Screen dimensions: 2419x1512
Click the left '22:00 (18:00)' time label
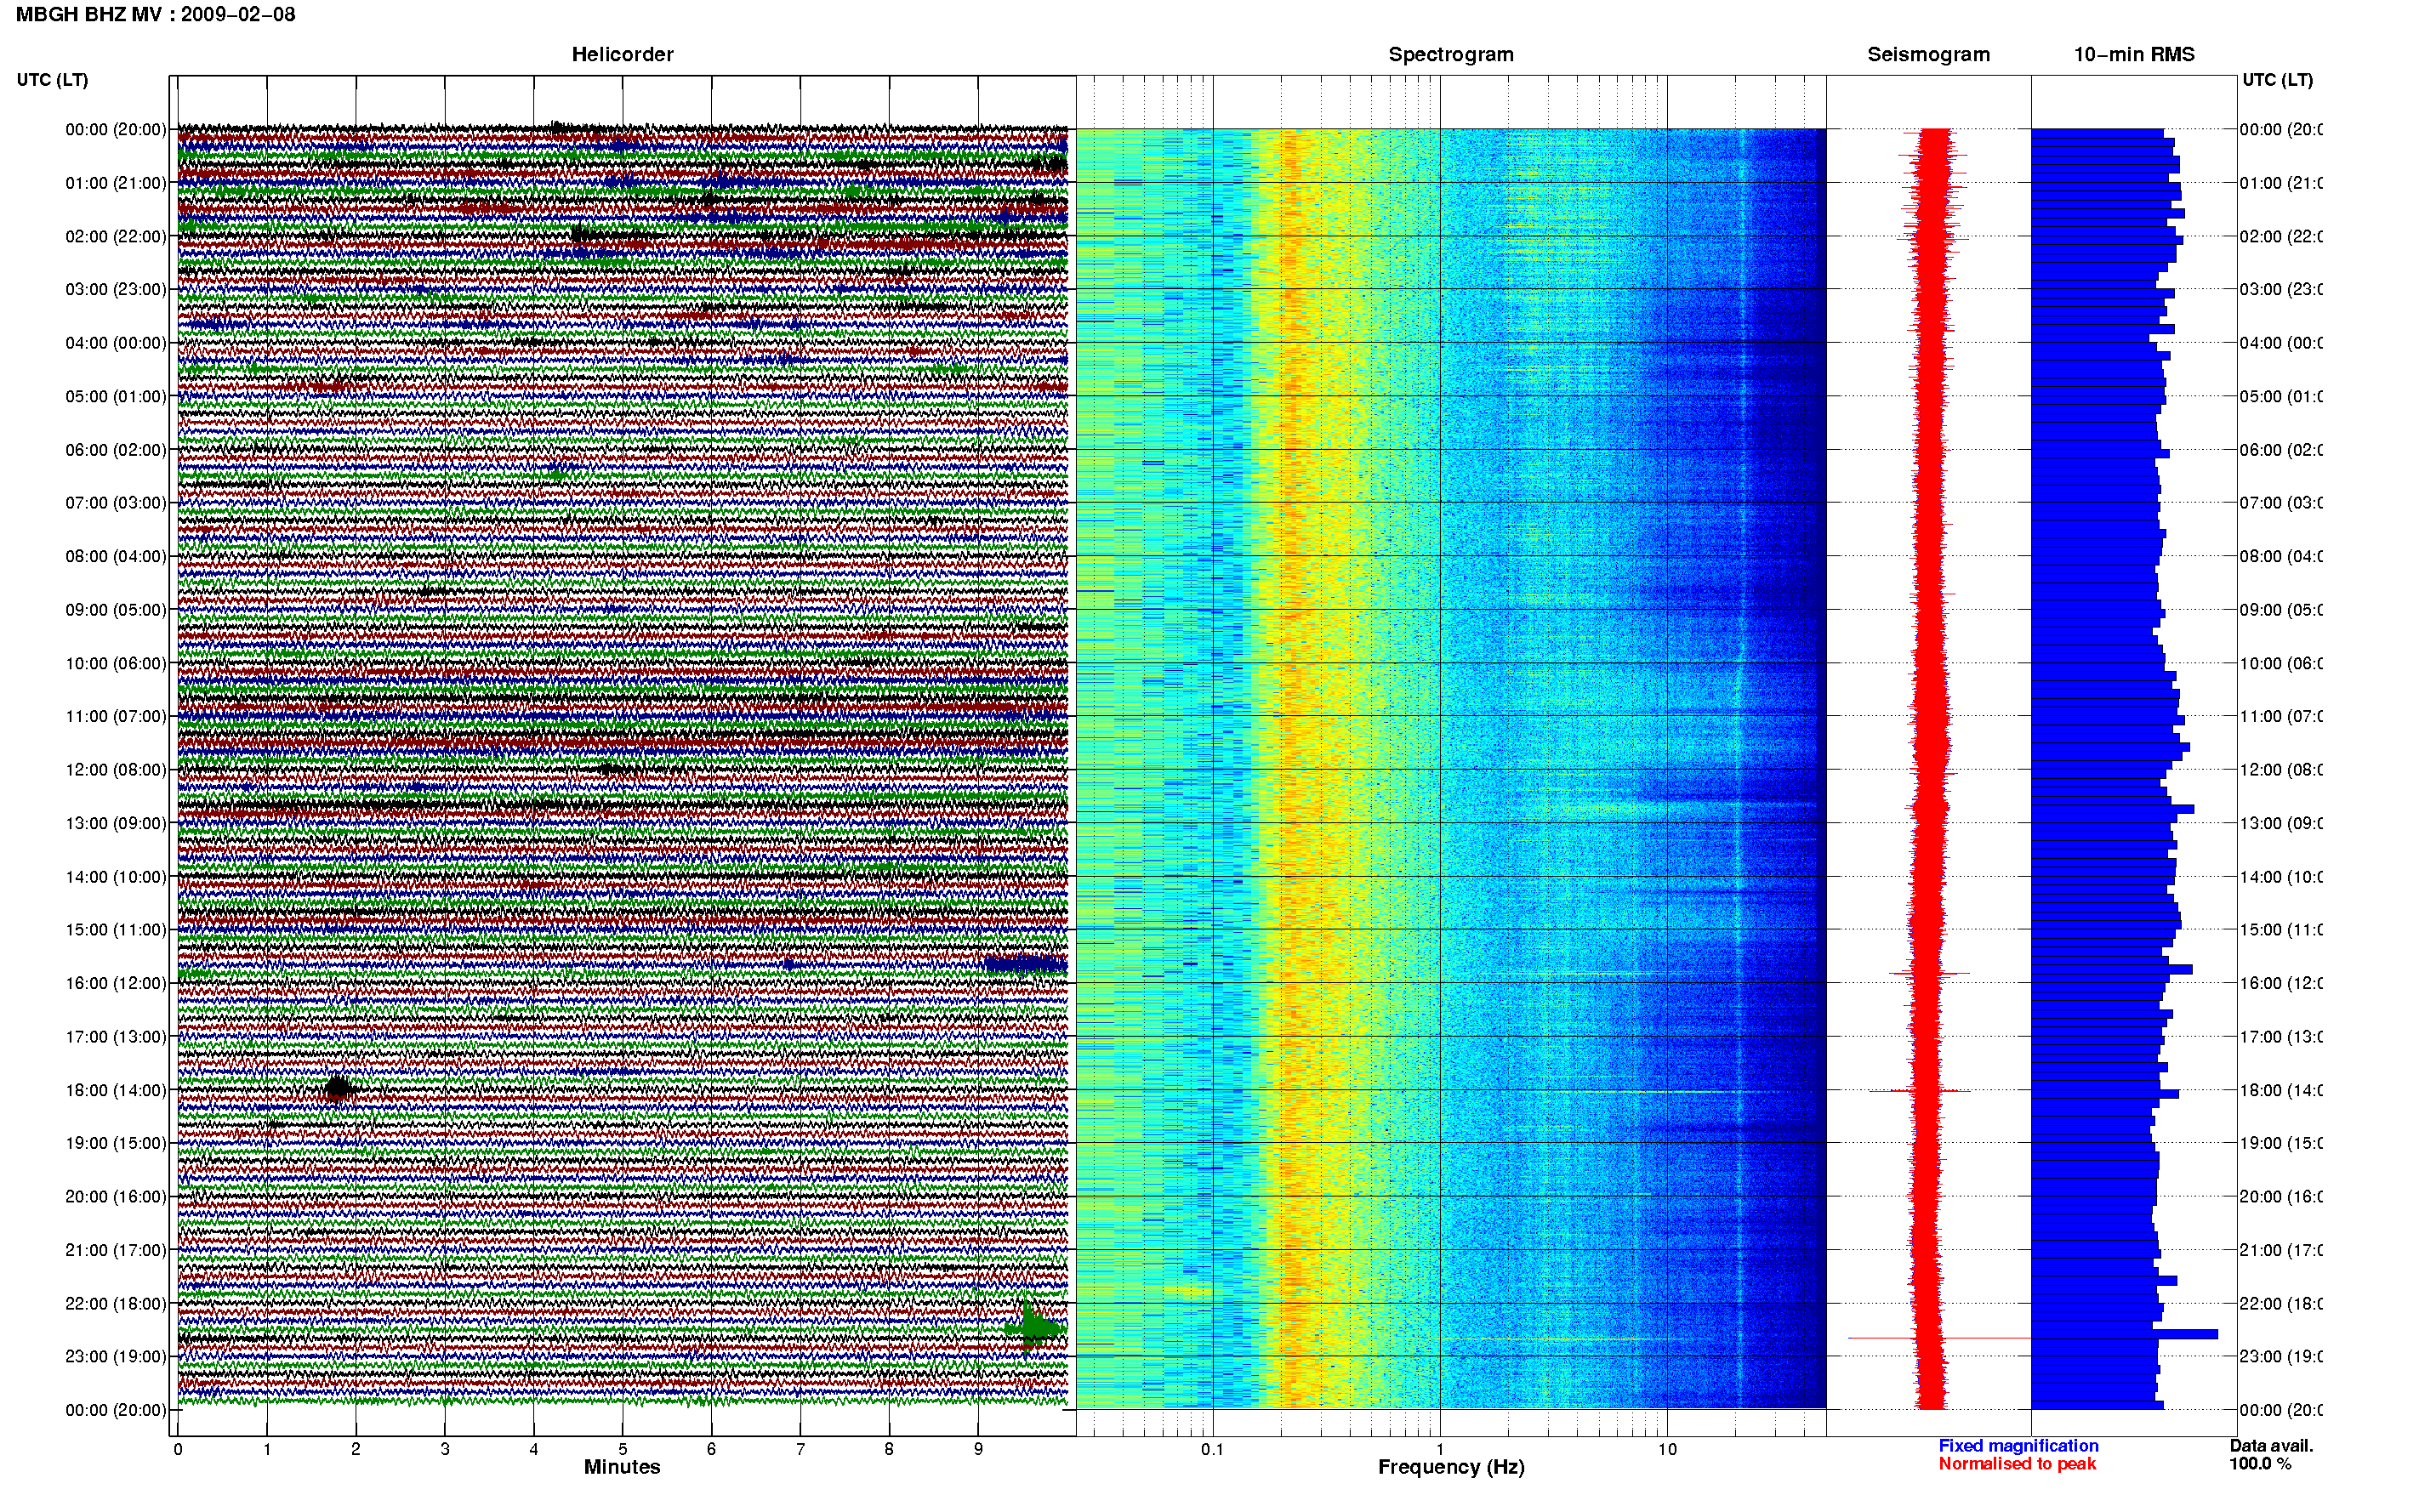click(x=116, y=1303)
